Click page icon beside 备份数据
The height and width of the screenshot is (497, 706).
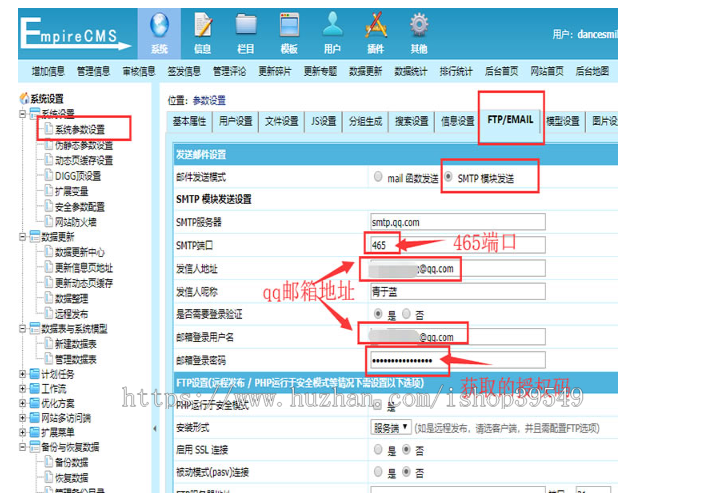[49, 462]
